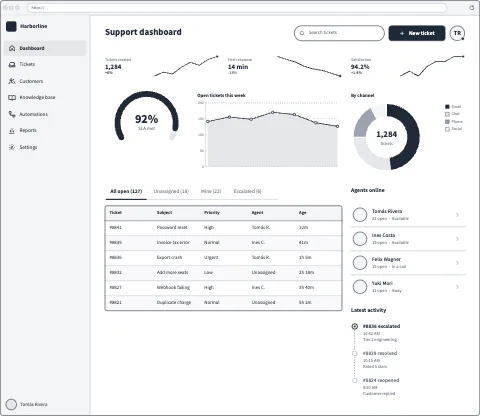Click the plus icon on New ticket

[402, 33]
